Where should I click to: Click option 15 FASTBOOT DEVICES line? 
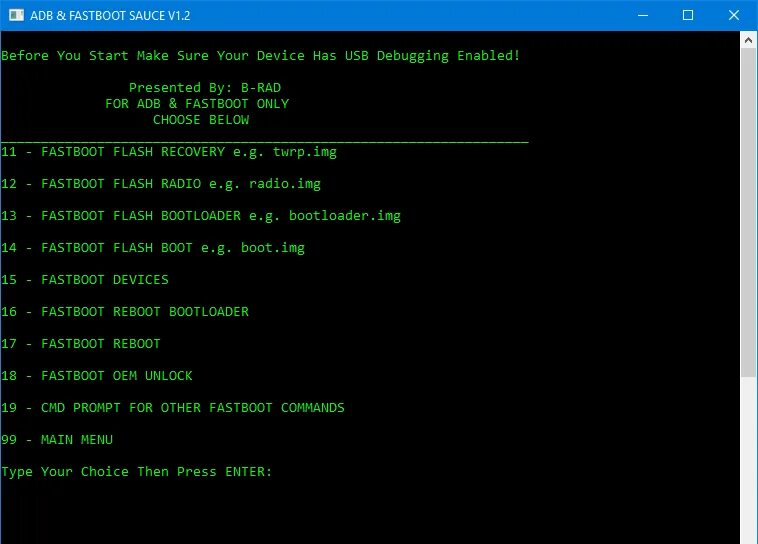pyautogui.click(x=85, y=280)
